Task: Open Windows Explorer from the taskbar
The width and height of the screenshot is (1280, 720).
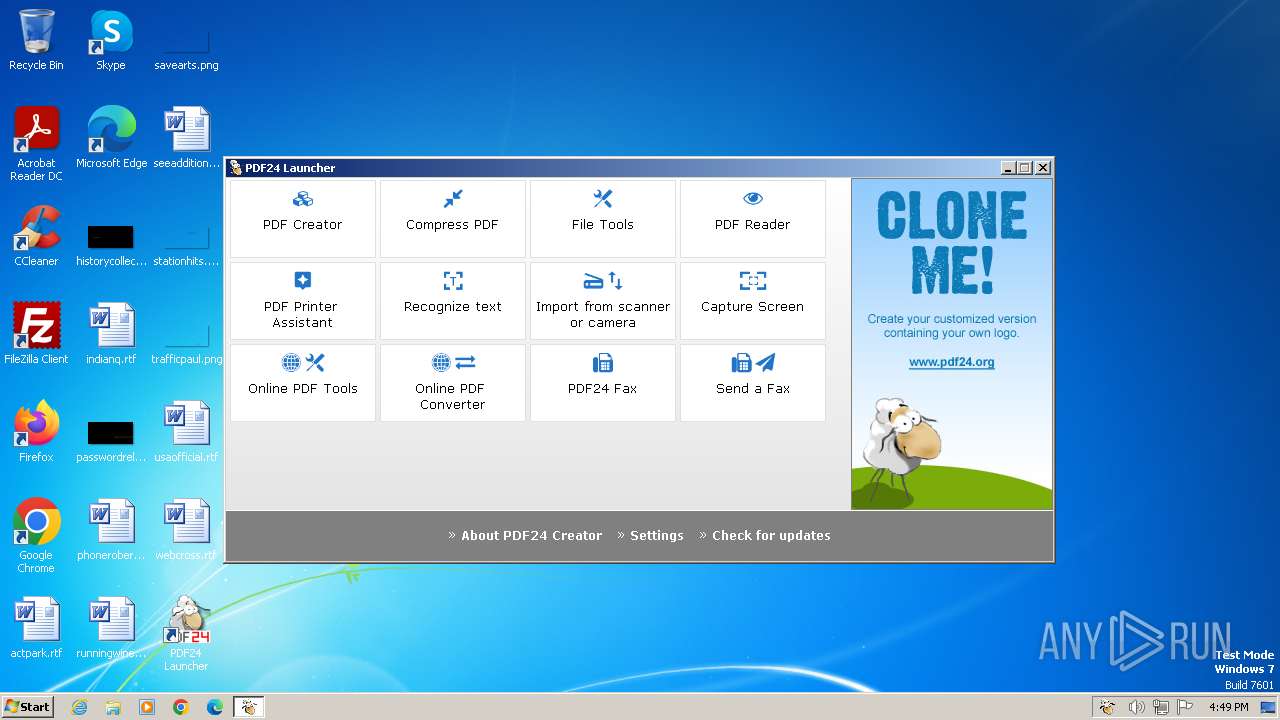Action: point(113,707)
